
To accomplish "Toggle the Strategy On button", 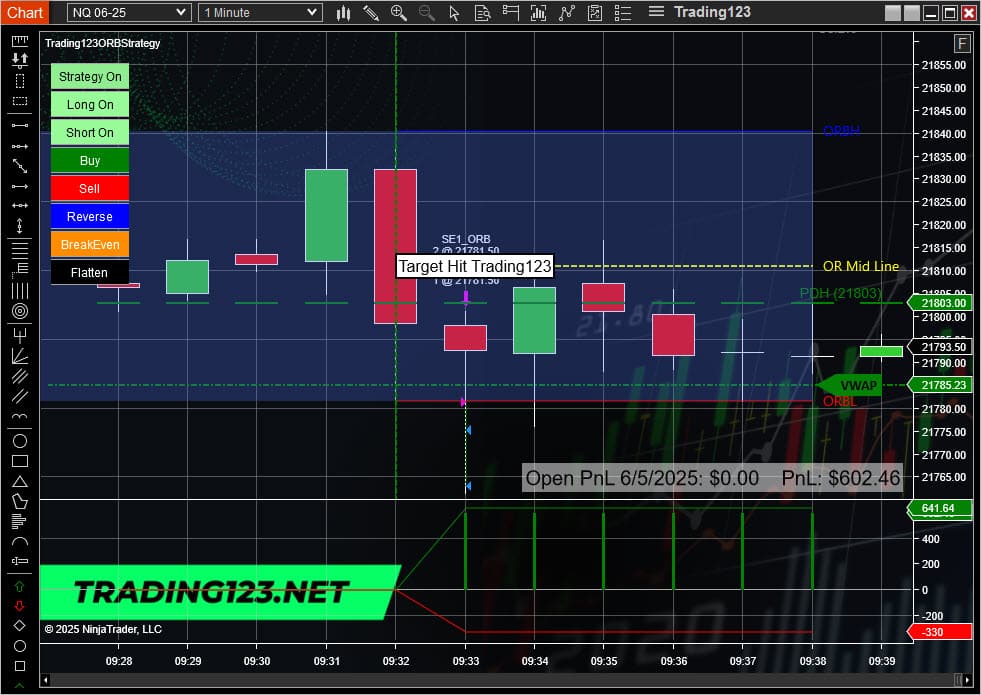I will 89,76.
